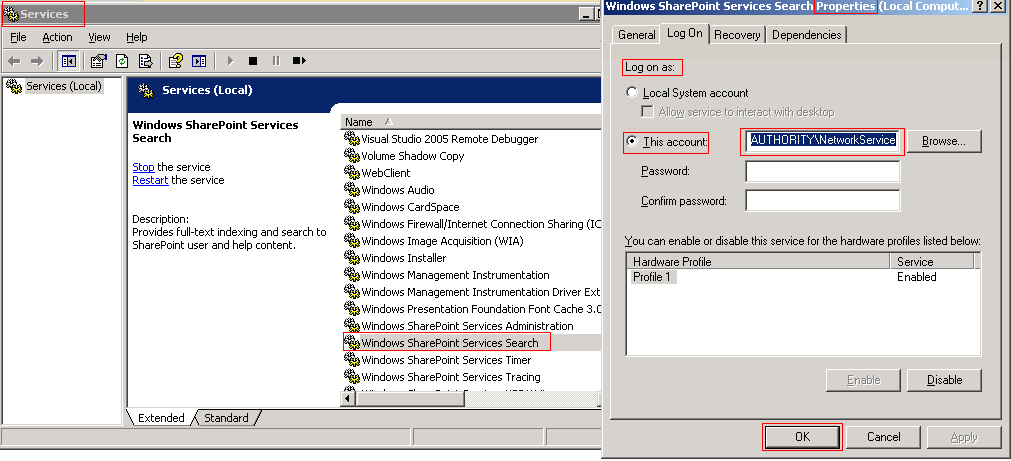Click the Export List toolbar icon
Image resolution: width=1011 pixels, height=461 pixels.
(146, 61)
